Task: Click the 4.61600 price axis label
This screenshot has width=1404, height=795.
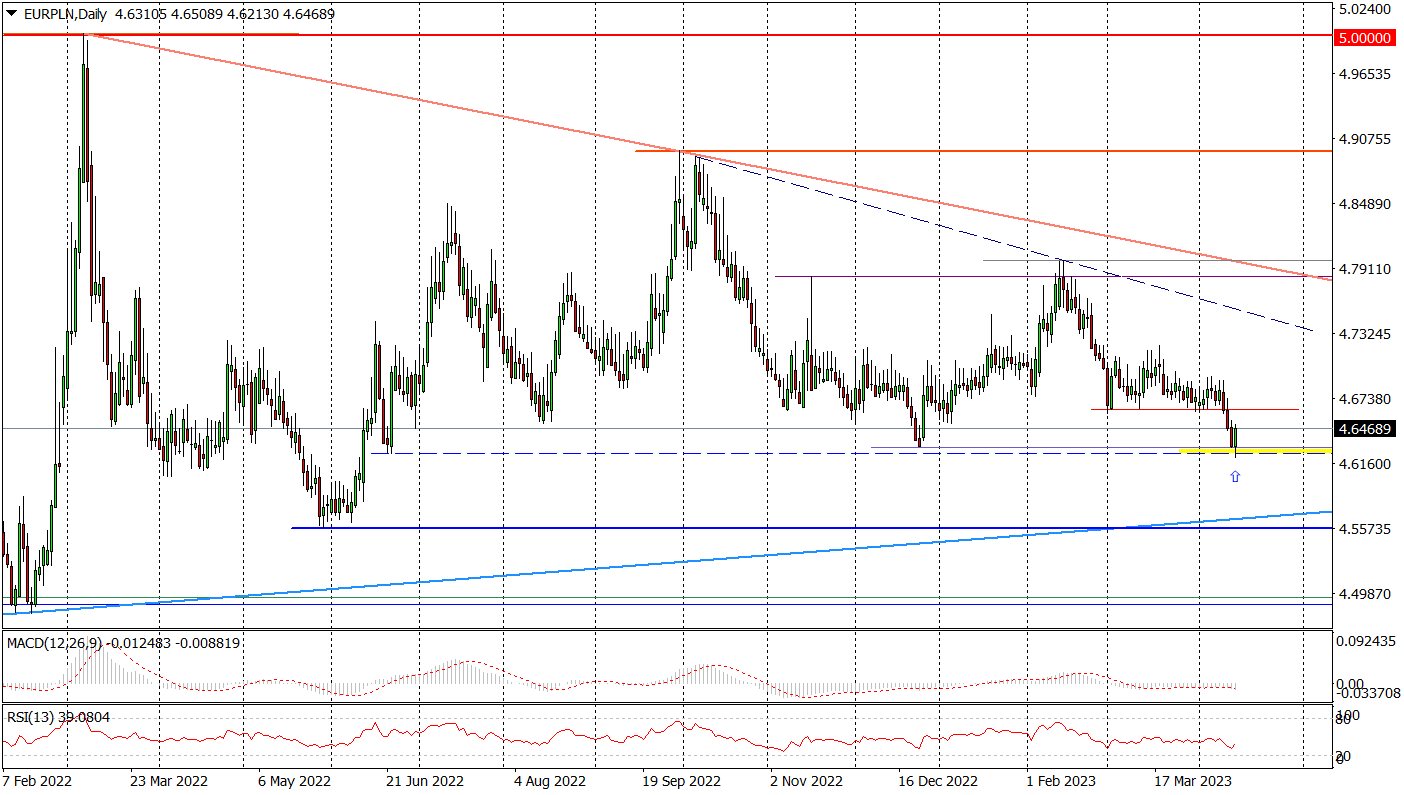Action: [x=1364, y=464]
